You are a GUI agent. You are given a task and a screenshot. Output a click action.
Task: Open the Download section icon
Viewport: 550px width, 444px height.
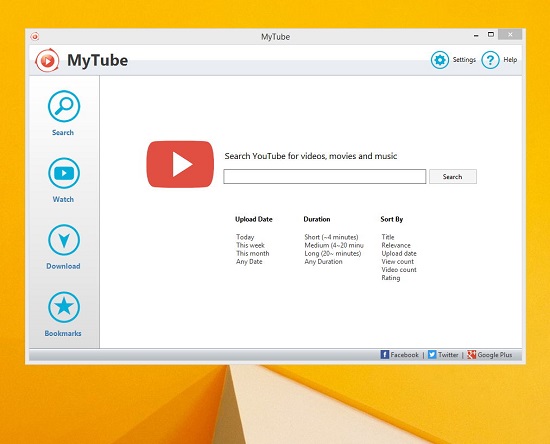tap(64, 240)
